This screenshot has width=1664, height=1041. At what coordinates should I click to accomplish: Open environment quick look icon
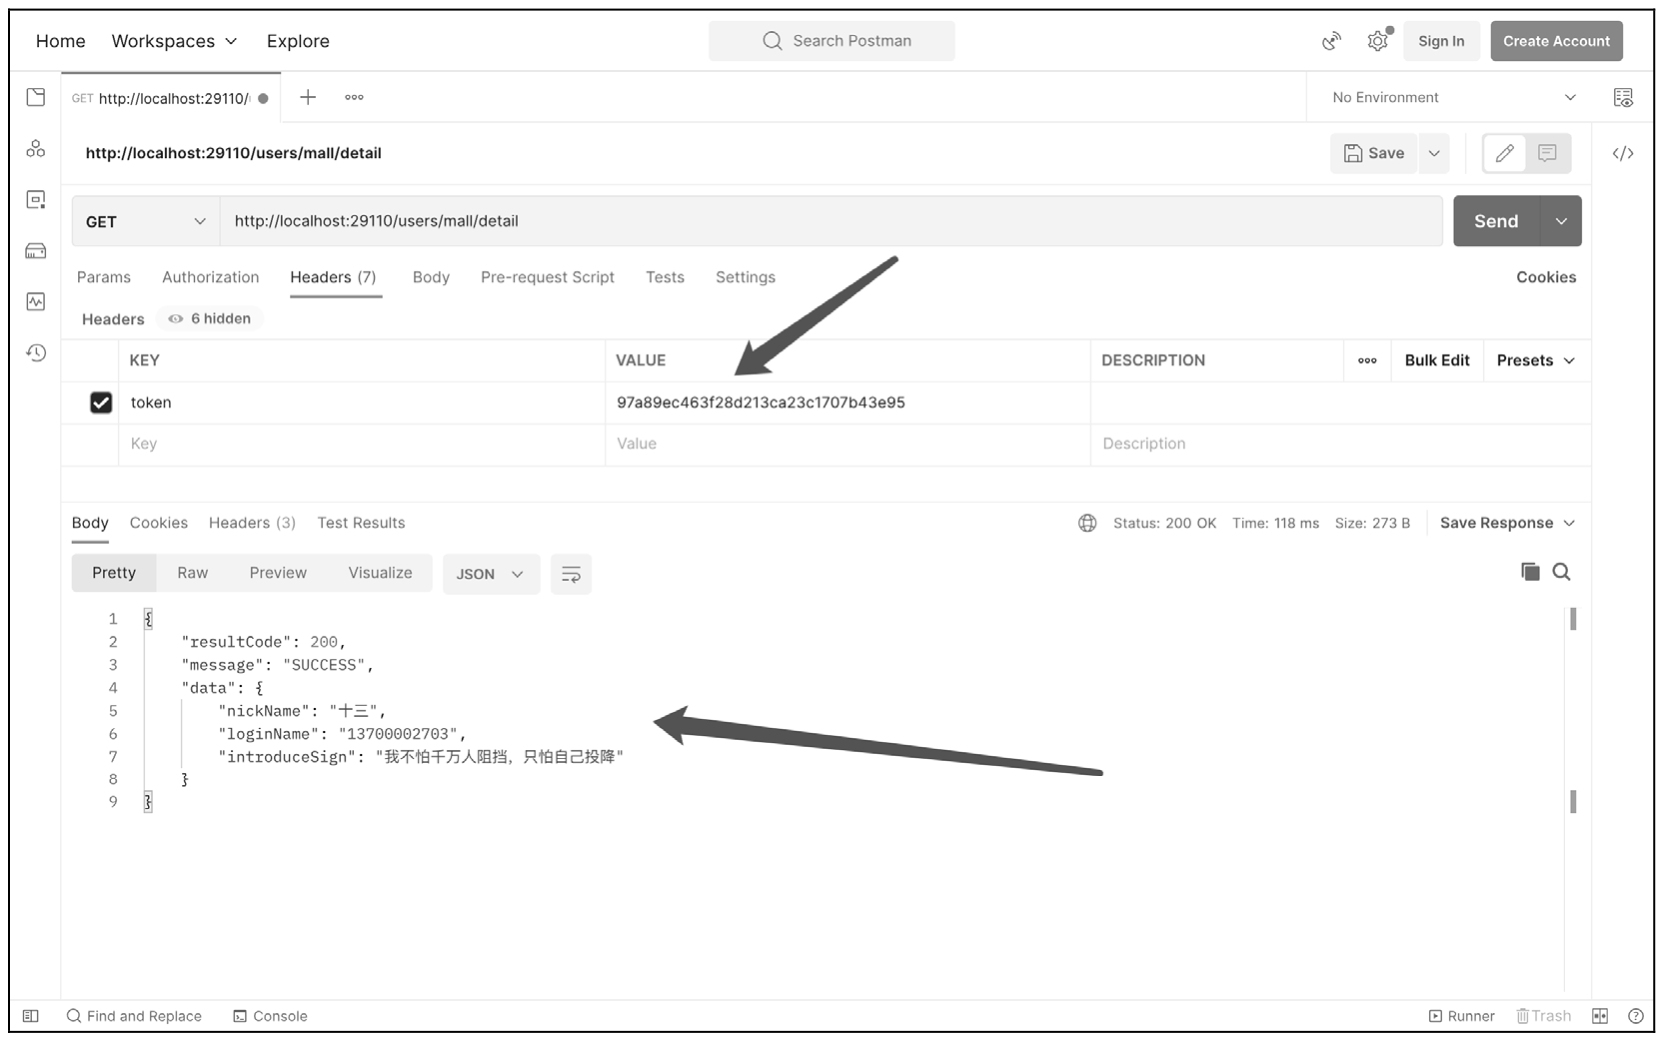coord(1623,98)
